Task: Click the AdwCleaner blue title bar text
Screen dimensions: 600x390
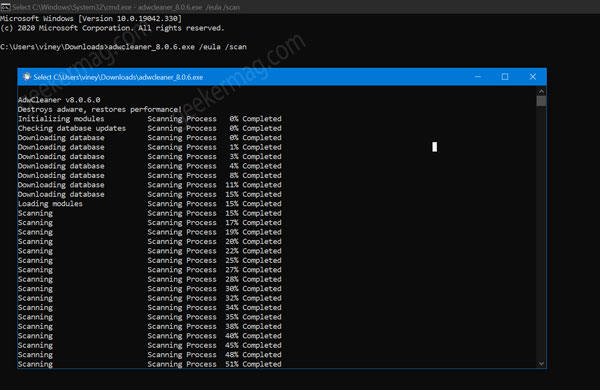Action: [x=118, y=77]
